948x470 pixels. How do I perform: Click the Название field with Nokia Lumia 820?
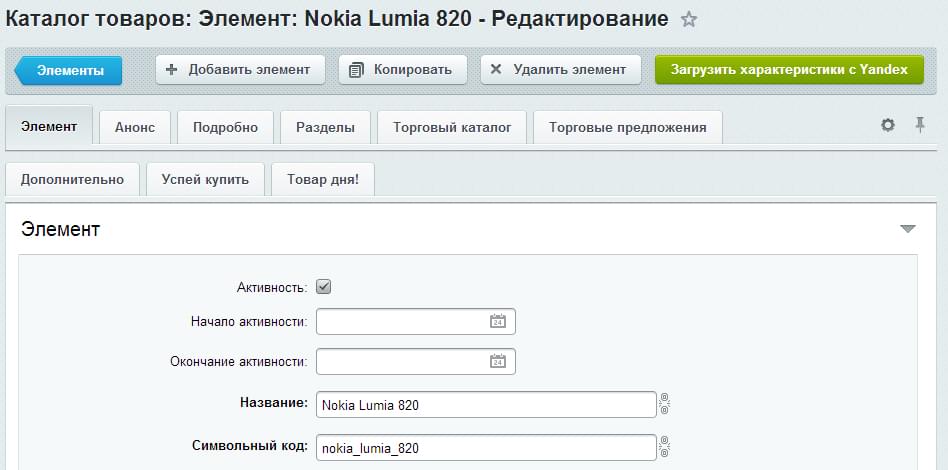(486, 404)
